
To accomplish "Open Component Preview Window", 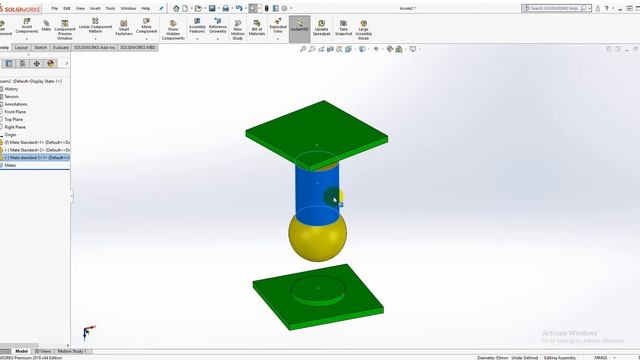I will click(64, 30).
